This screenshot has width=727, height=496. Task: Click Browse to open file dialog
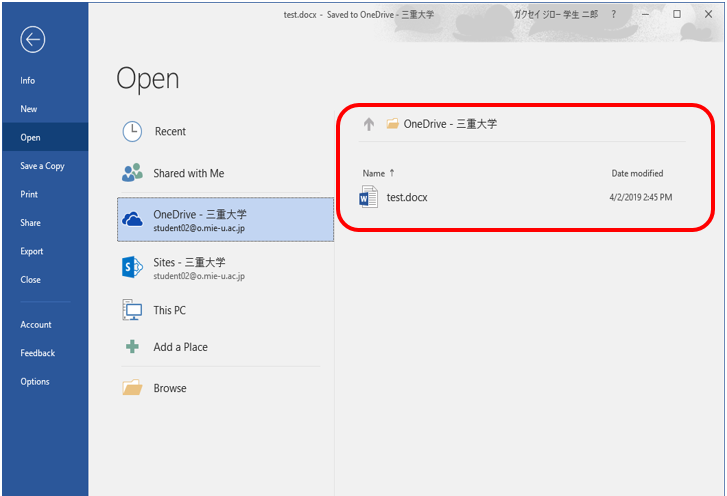pyautogui.click(x=225, y=388)
